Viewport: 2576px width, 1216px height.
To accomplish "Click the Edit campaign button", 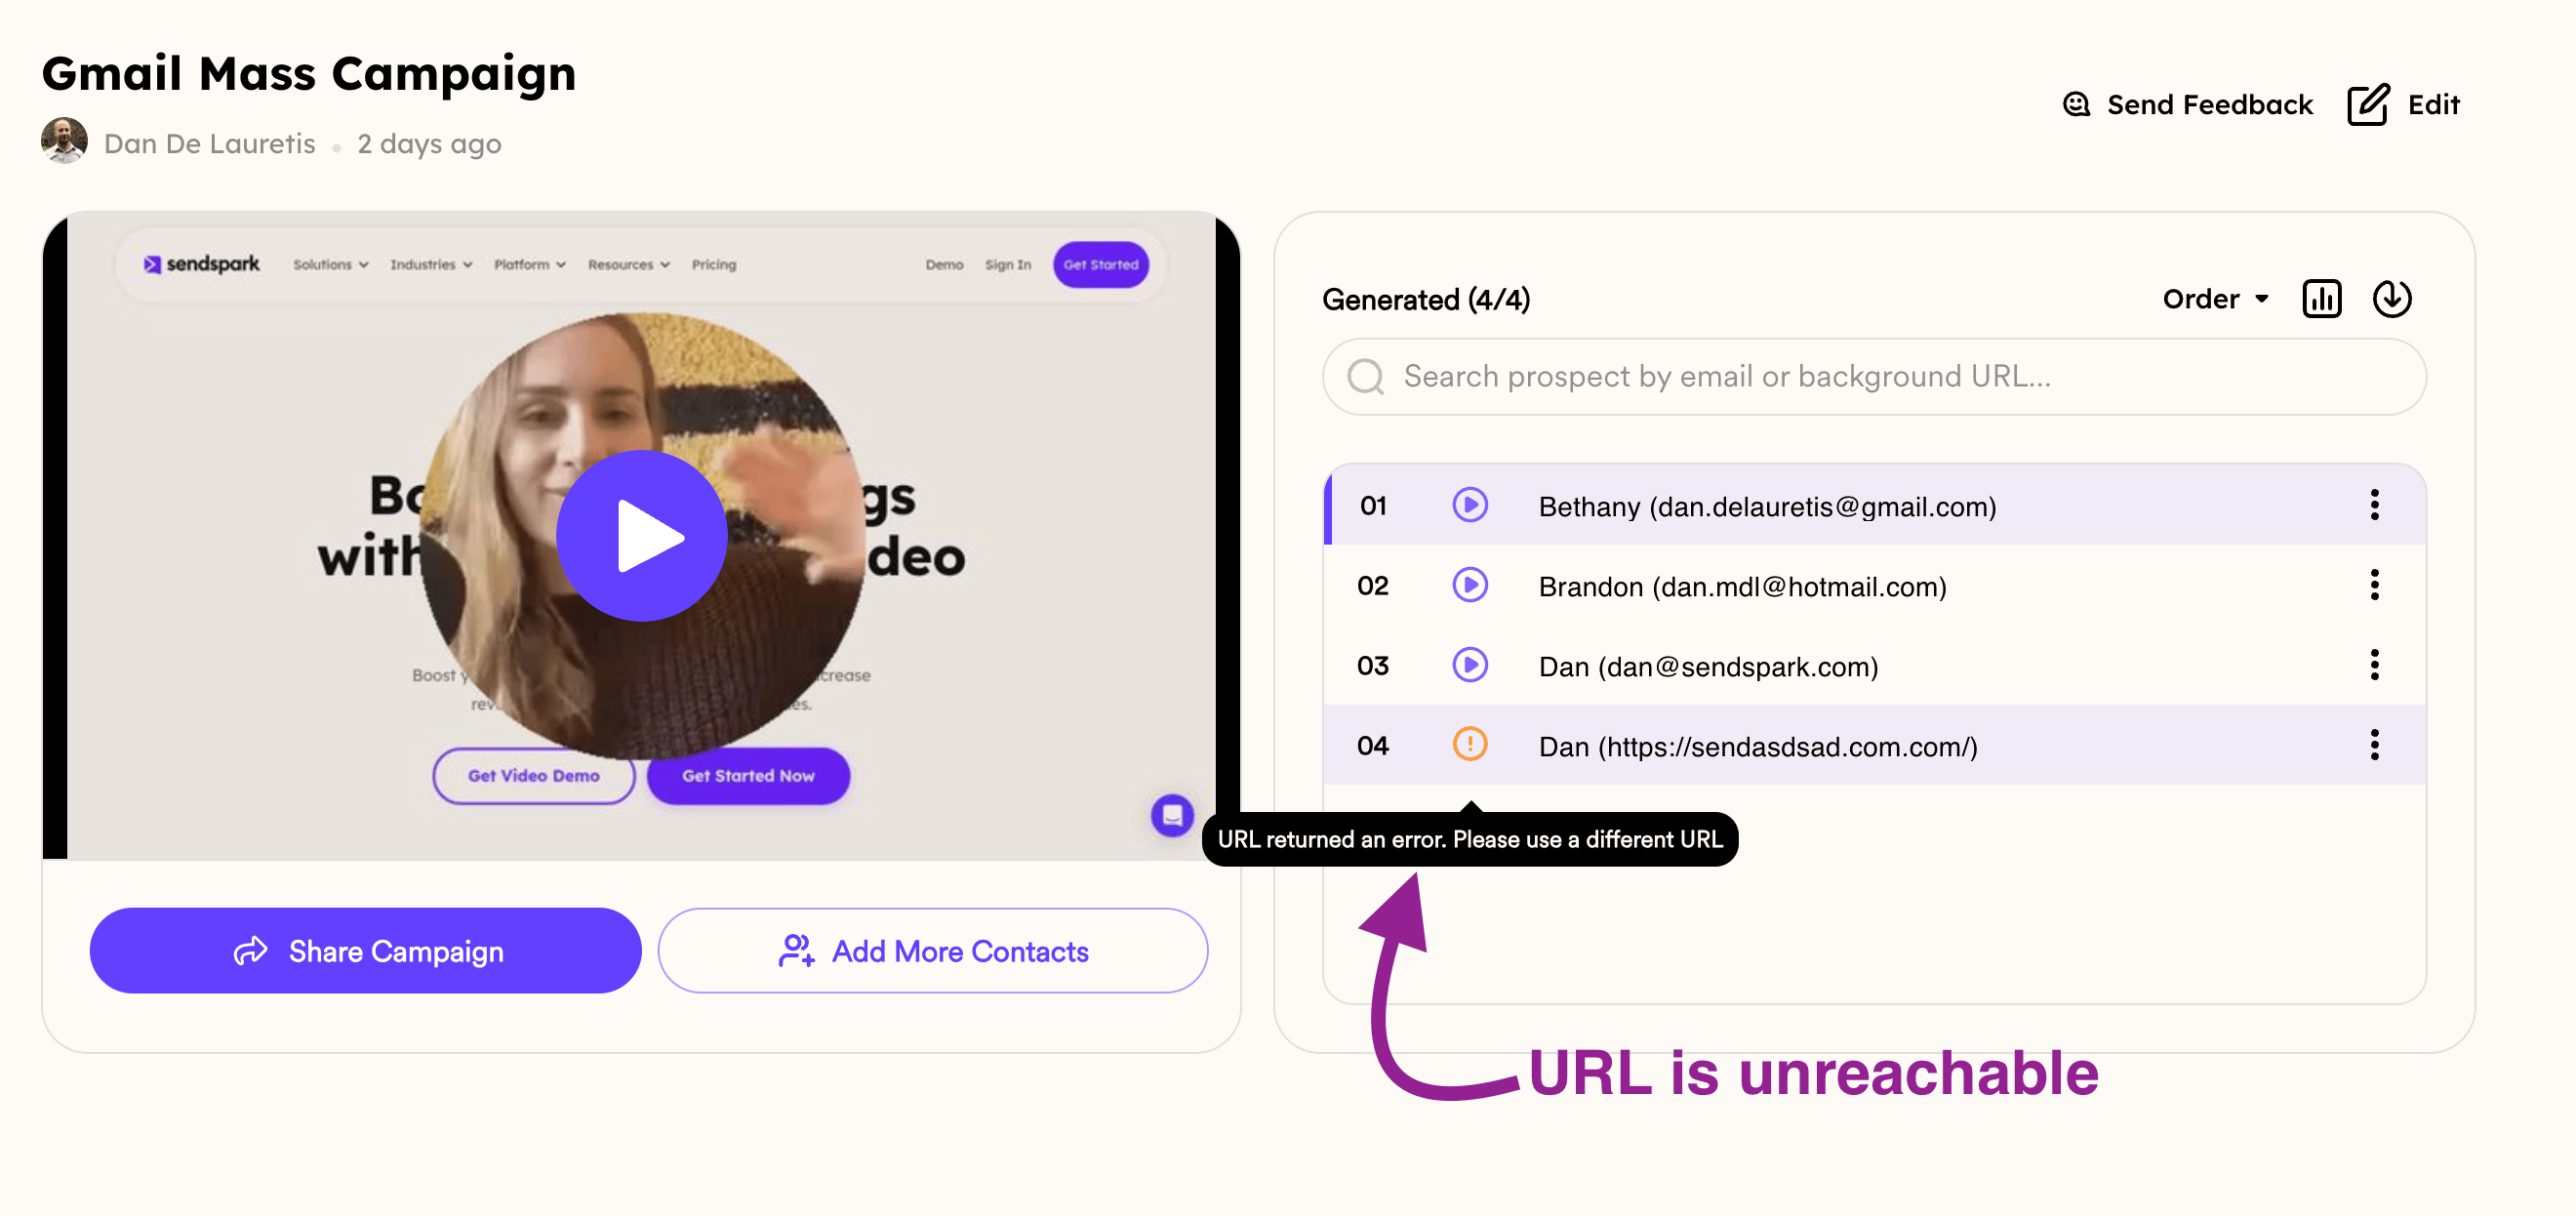I will [x=2402, y=104].
